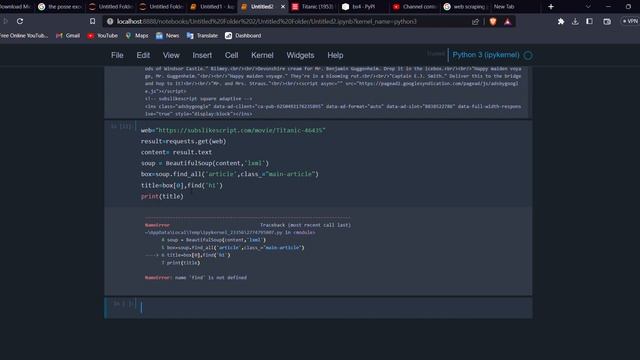Open the Jupyter View menu
Screen dimensions: 640x360
click(171, 55)
